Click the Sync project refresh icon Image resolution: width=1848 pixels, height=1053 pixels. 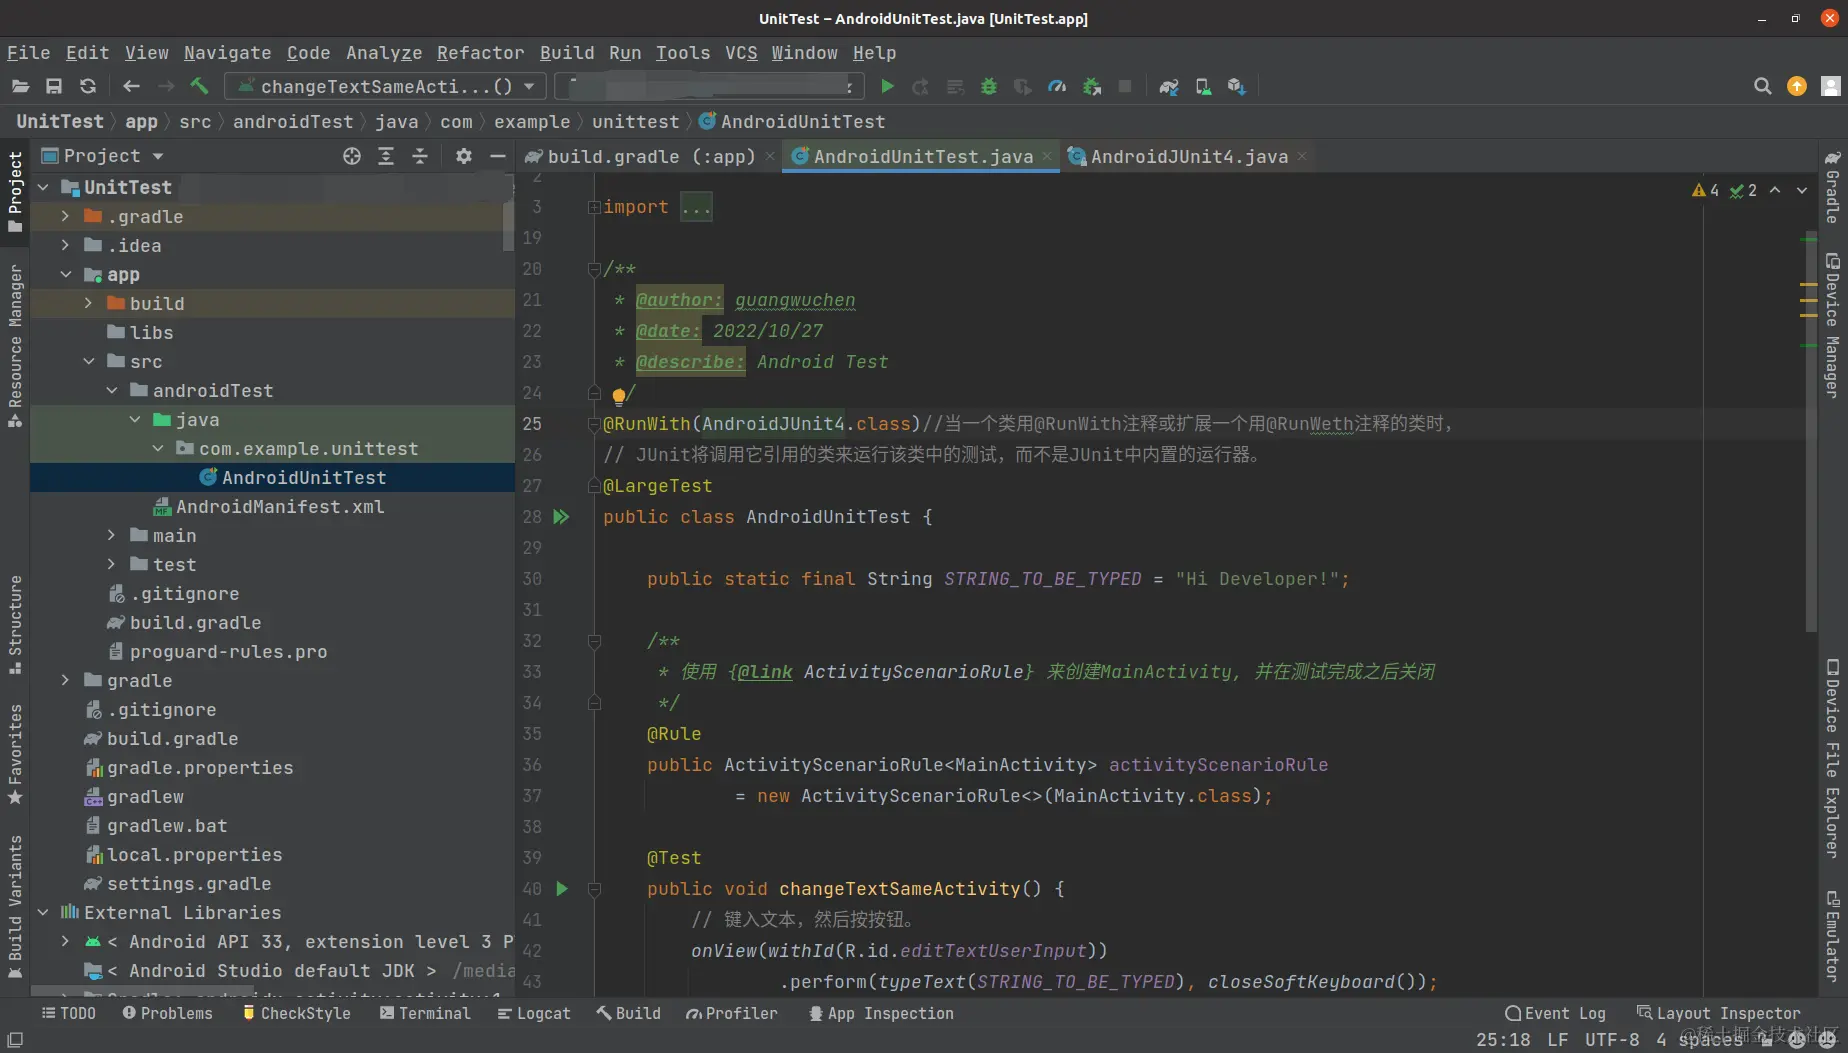click(88, 87)
